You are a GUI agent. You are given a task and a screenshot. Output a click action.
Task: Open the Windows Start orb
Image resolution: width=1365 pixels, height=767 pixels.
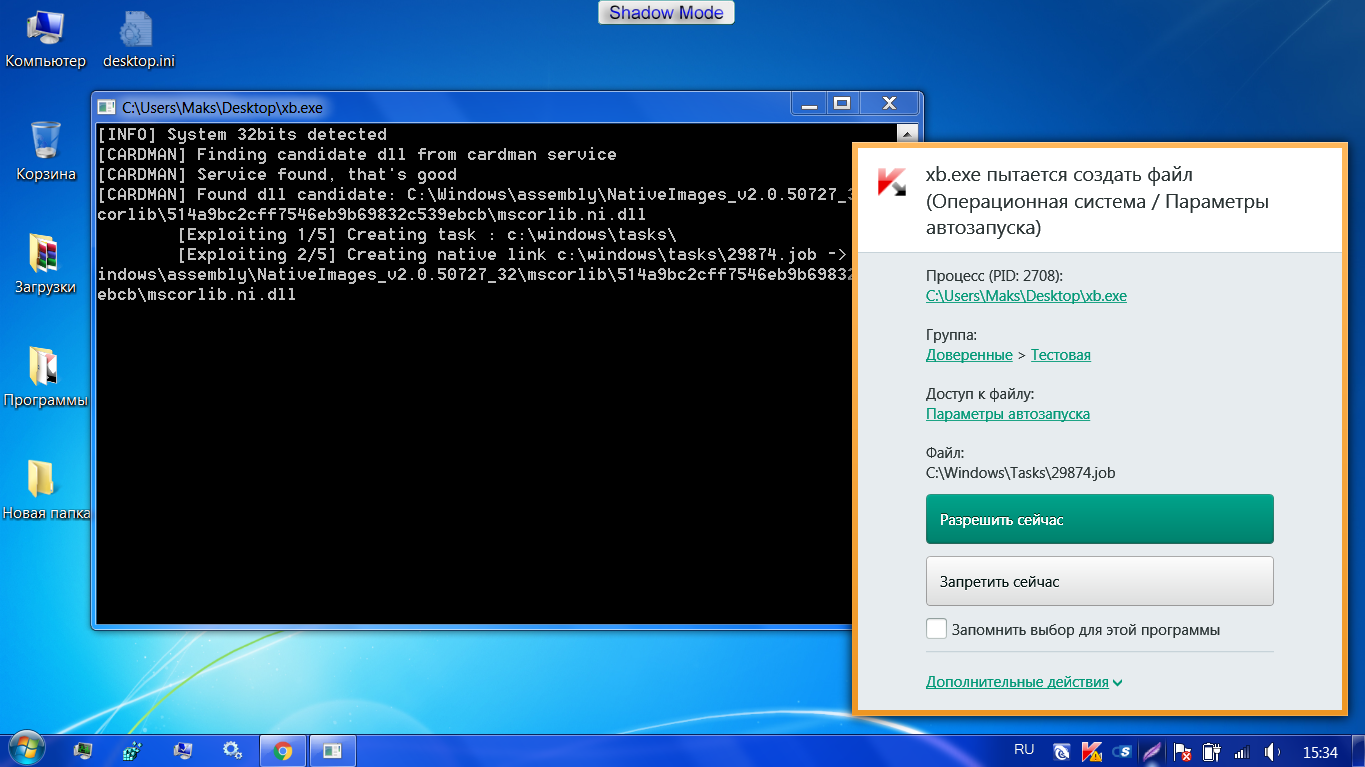27,749
